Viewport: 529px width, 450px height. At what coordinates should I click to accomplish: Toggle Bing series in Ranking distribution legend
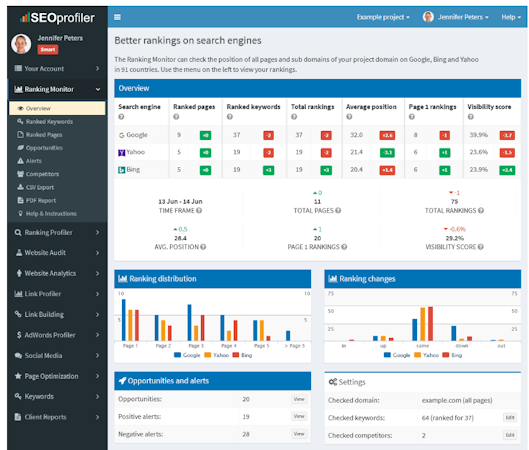(x=242, y=355)
